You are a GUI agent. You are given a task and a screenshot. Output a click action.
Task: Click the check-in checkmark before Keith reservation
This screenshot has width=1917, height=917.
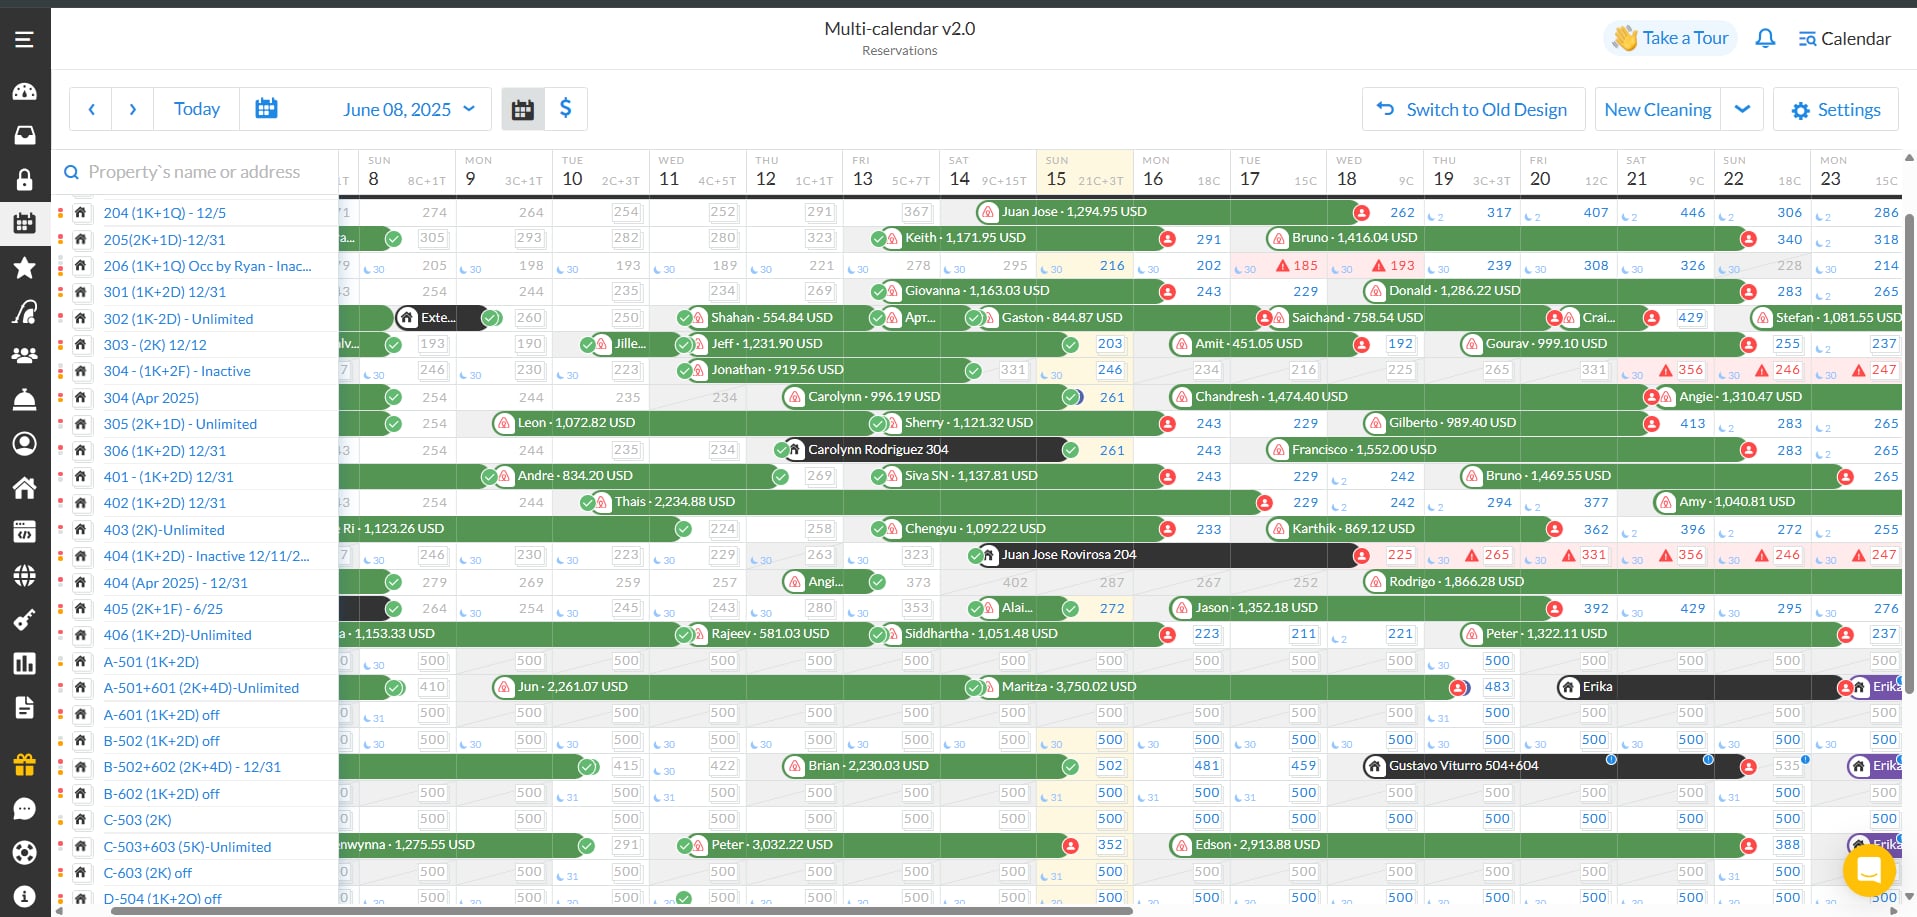point(879,239)
